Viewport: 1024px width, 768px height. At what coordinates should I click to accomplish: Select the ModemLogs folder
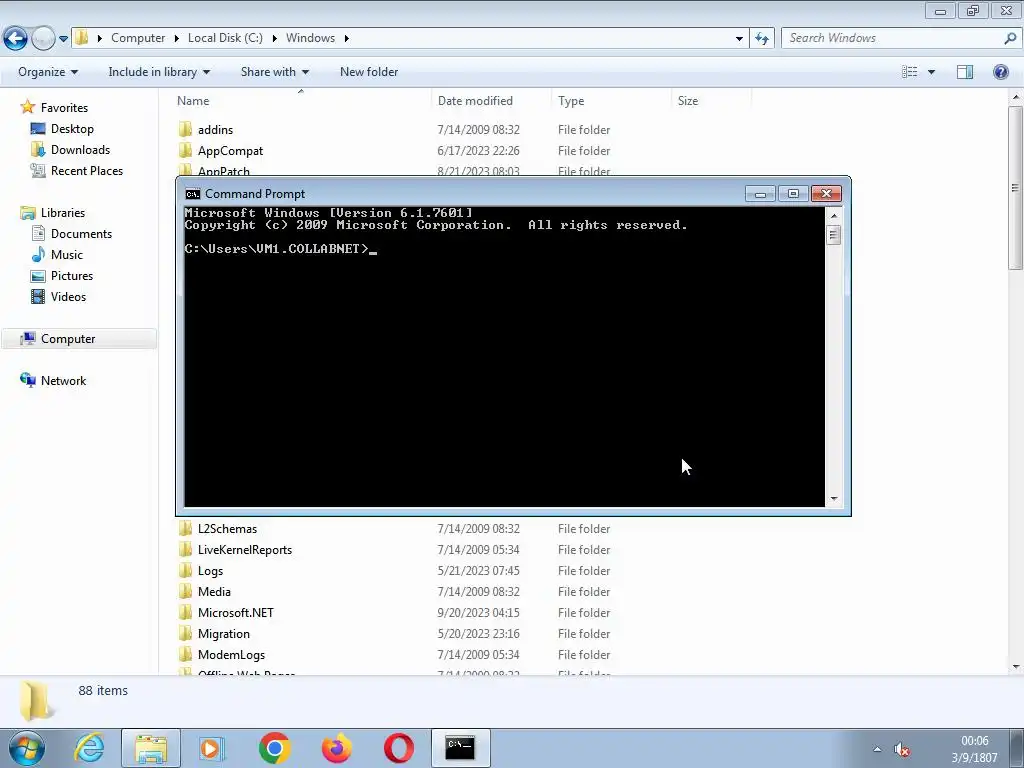231,654
